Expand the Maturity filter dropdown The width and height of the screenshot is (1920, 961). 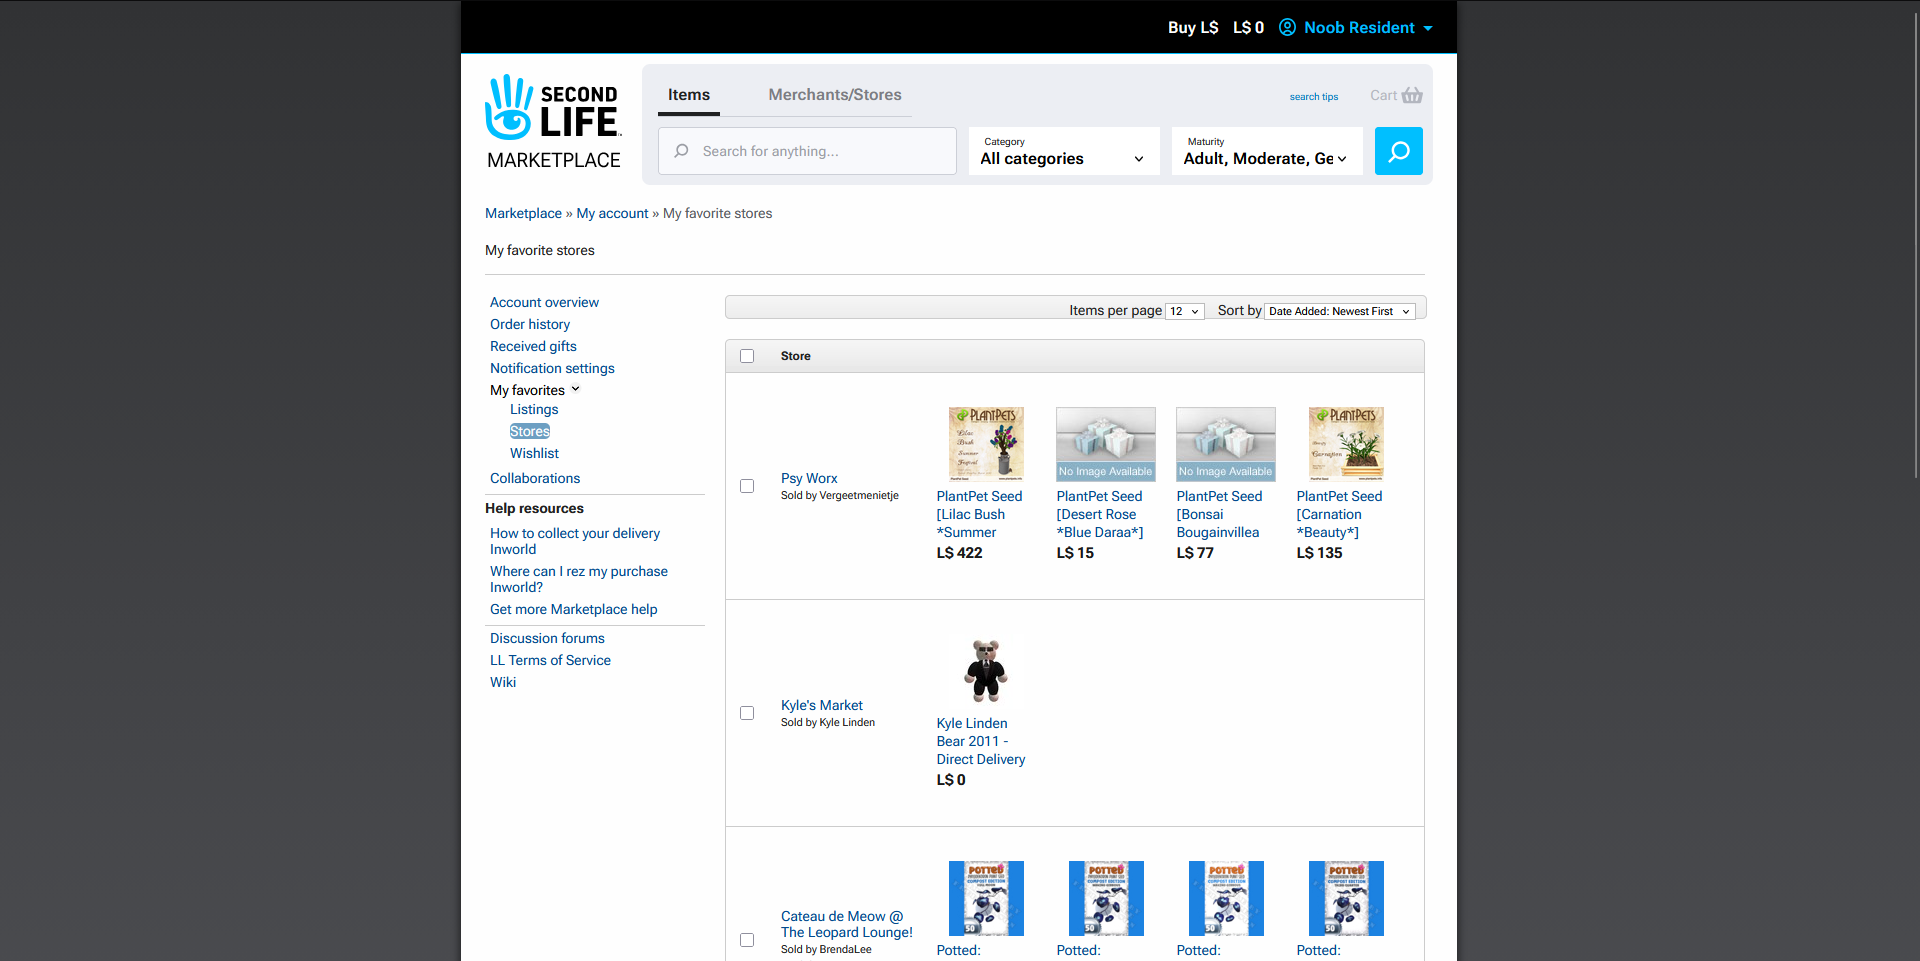point(1266,151)
